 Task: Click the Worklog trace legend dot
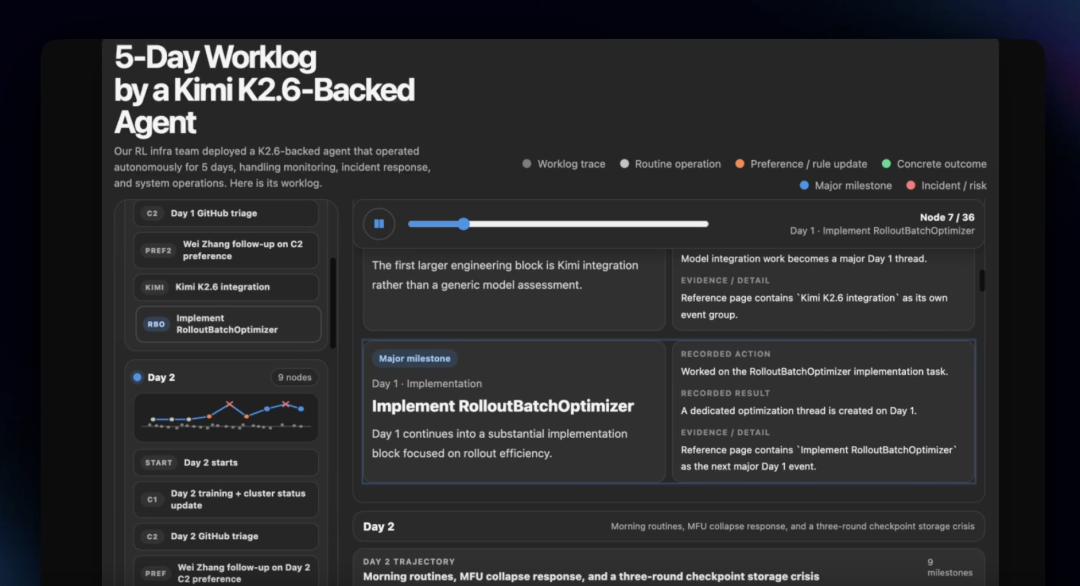point(527,164)
